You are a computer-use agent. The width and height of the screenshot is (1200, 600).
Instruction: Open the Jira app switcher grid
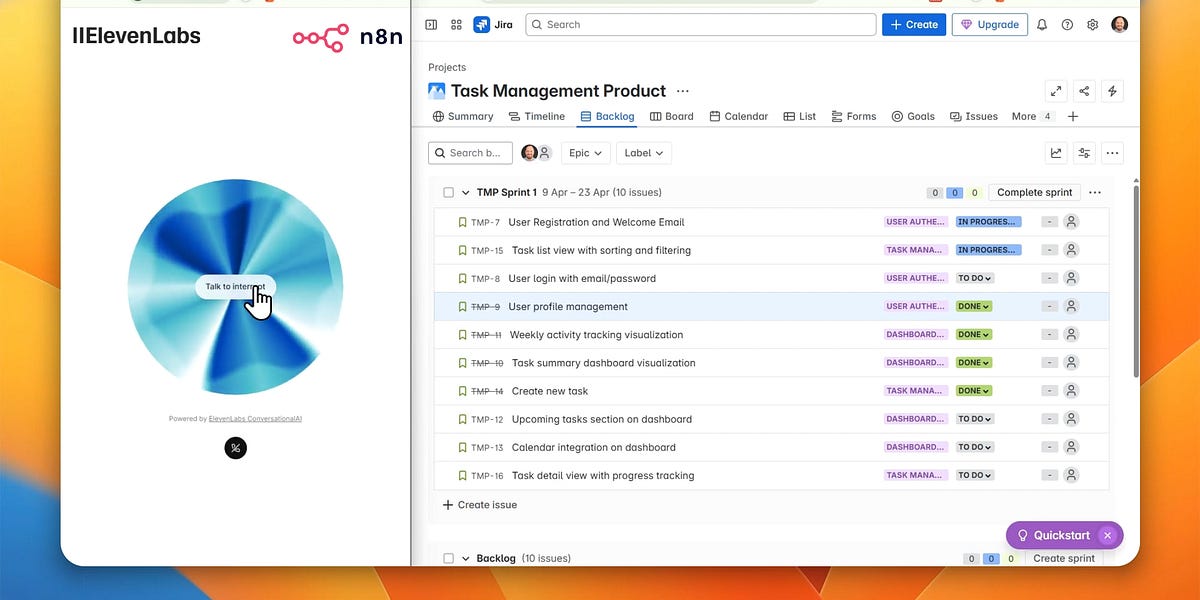click(x=456, y=24)
